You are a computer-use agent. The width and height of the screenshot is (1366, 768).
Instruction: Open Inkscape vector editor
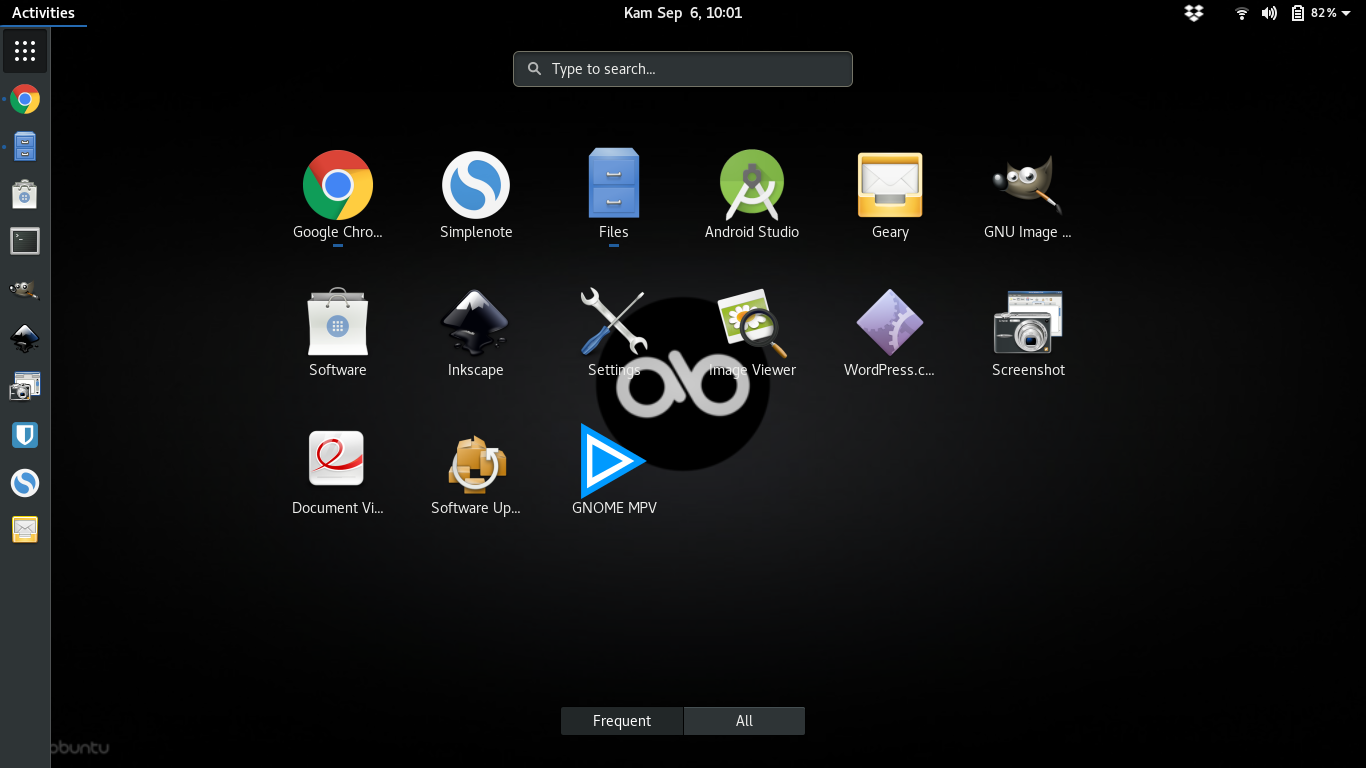(x=475, y=322)
